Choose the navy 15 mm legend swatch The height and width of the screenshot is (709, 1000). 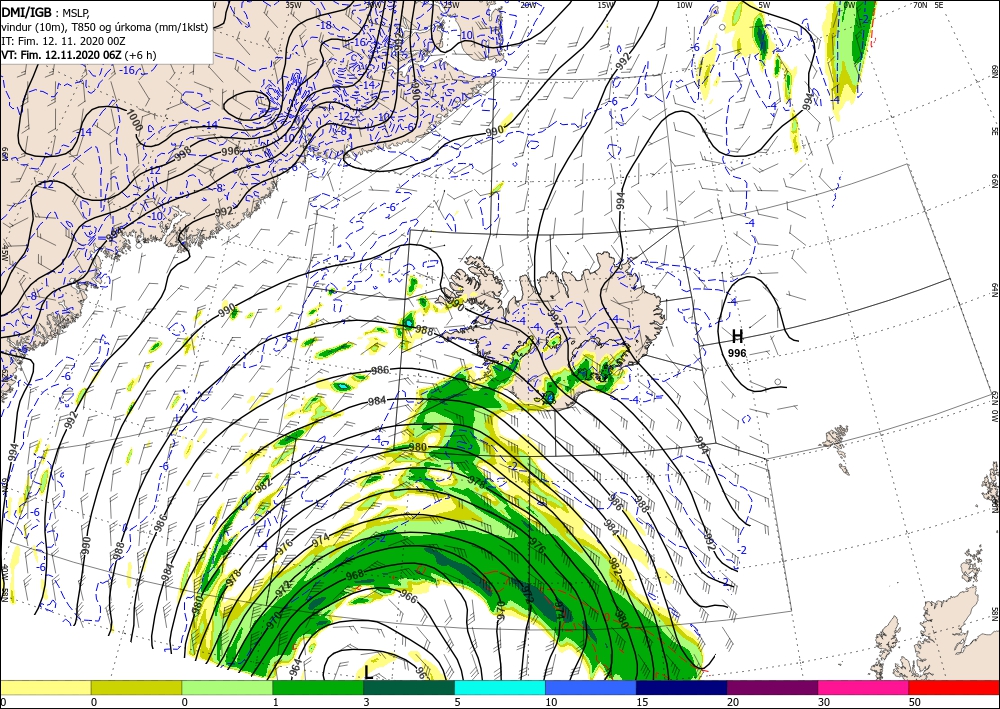[x=682, y=687]
